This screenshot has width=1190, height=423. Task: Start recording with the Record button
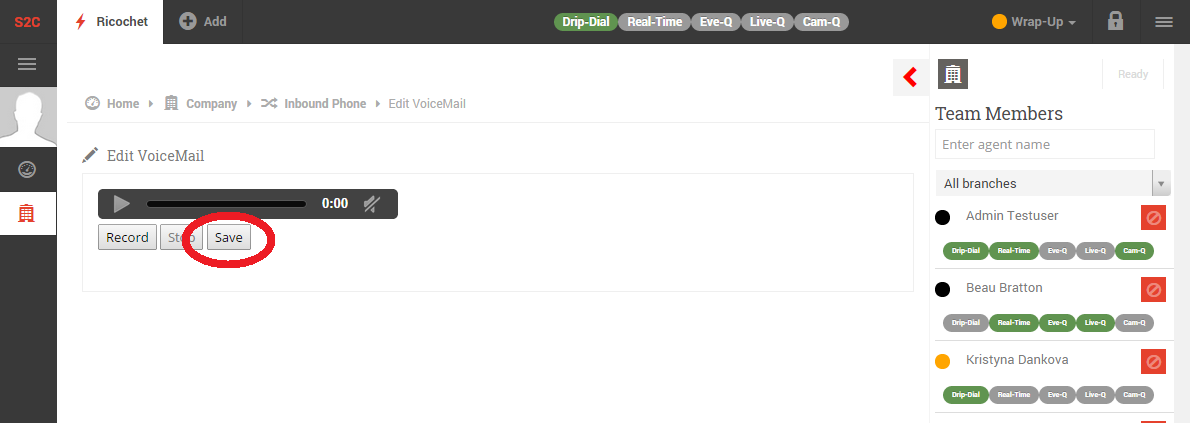click(127, 237)
